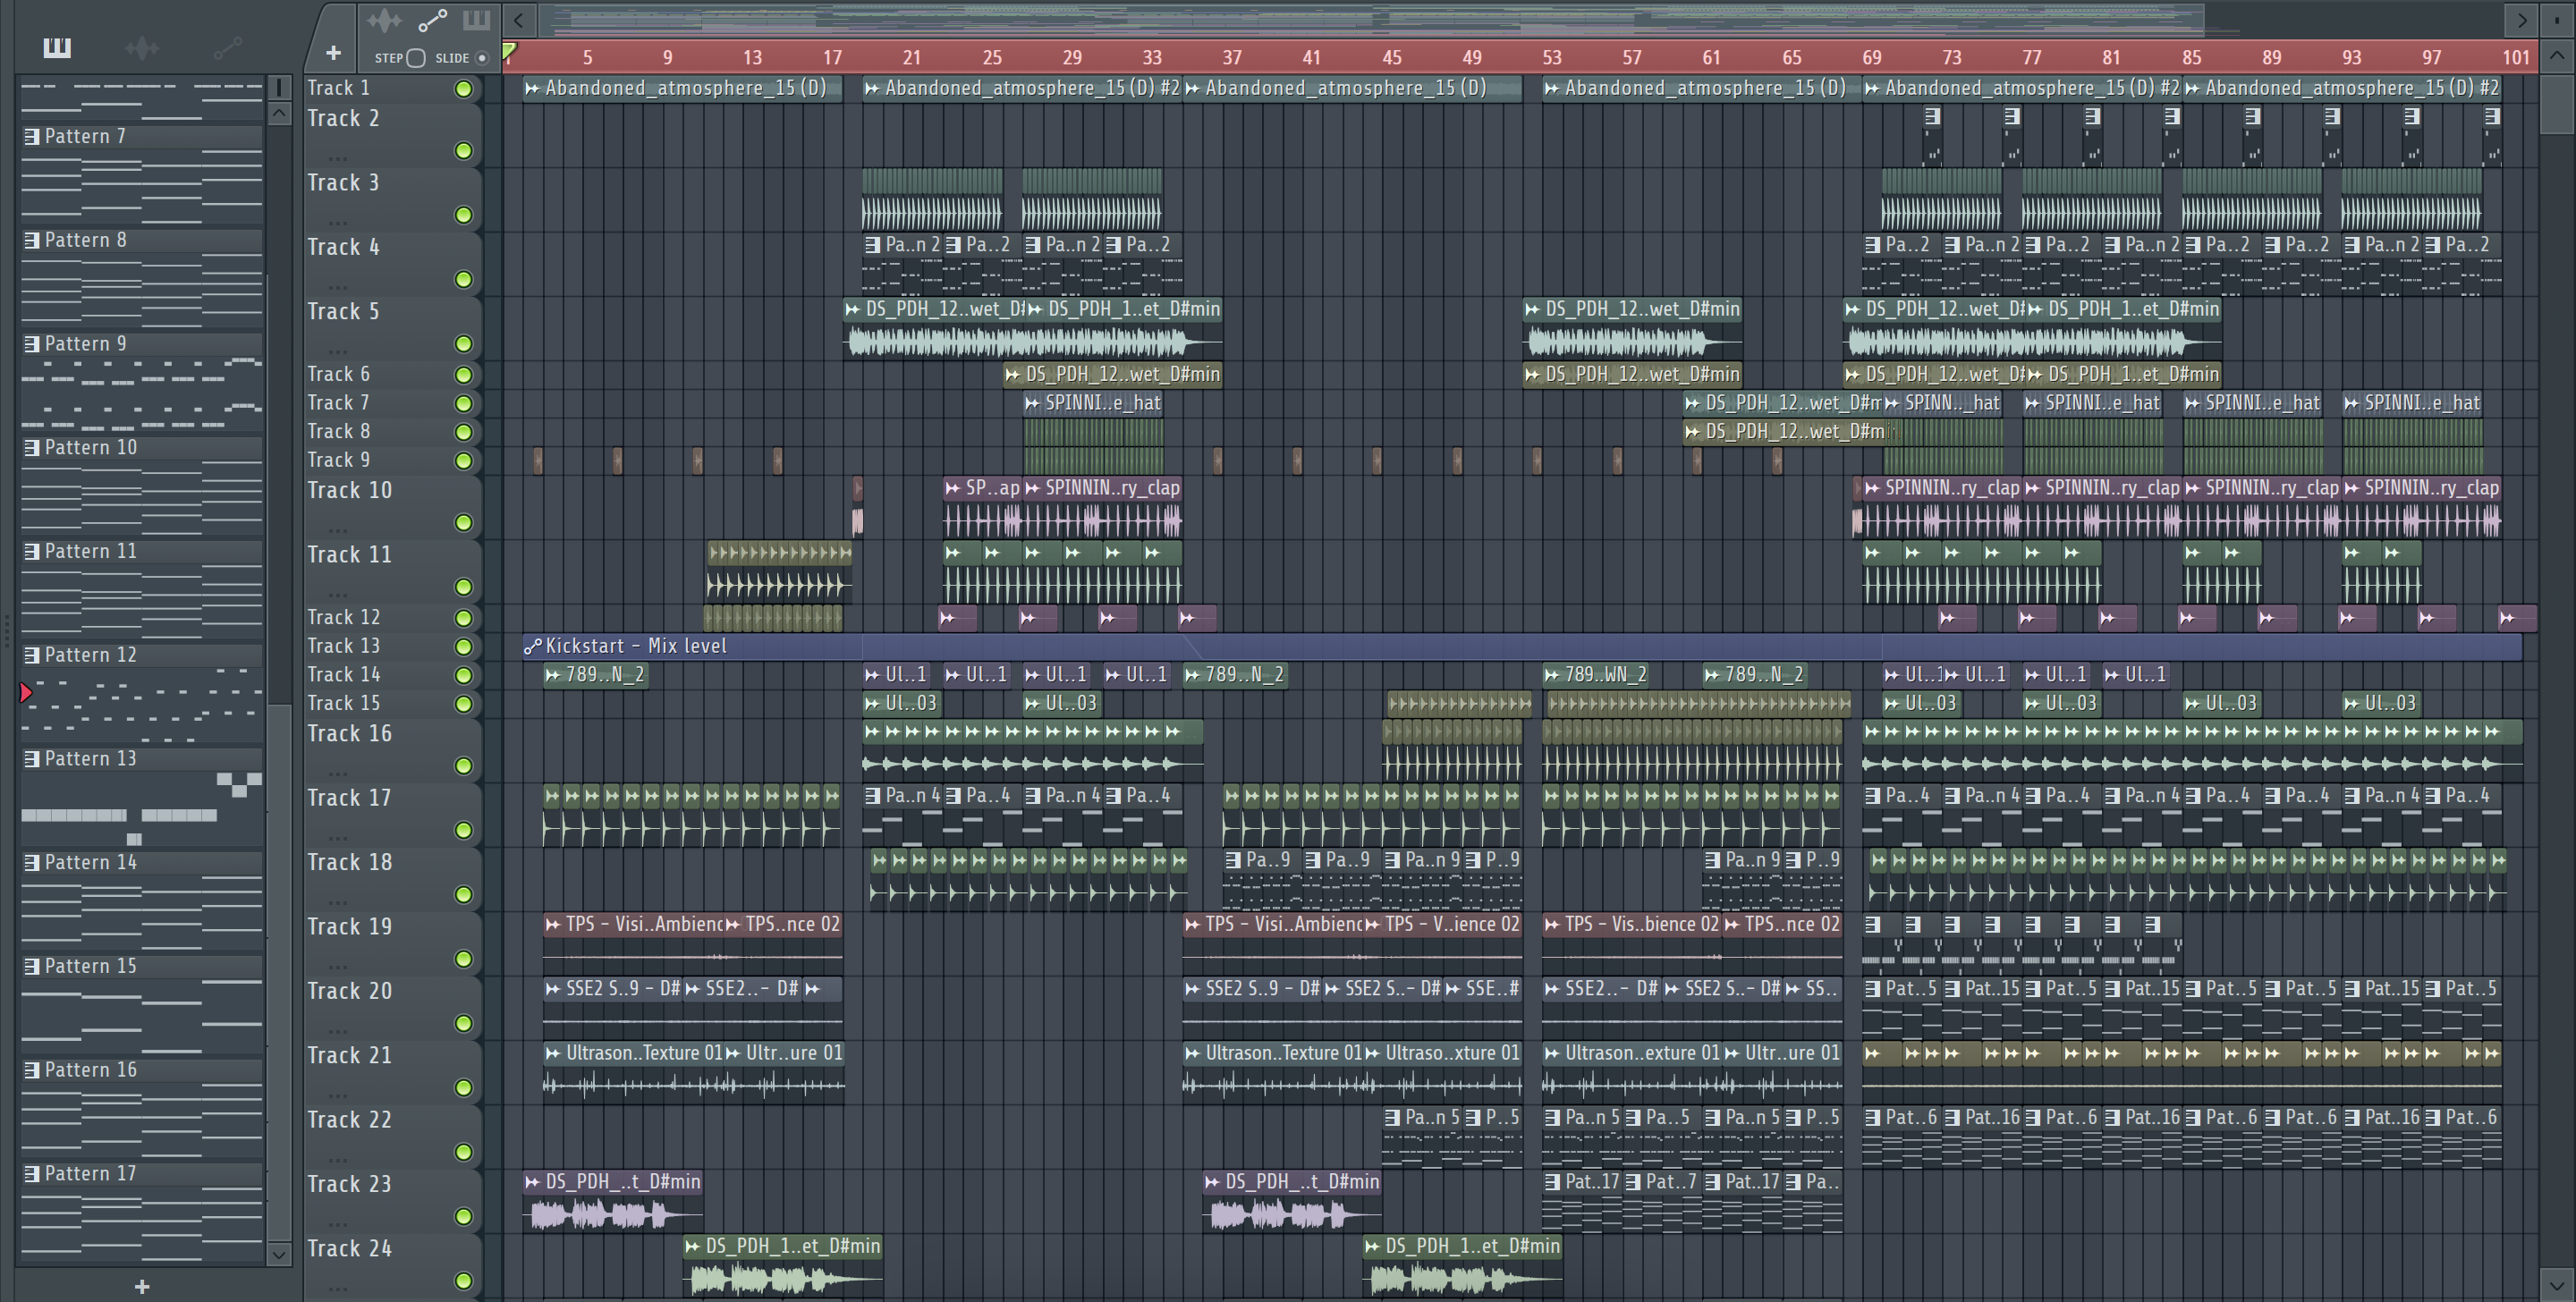Screen dimensions: 2576x1302
Task: Mute Track 24 with its green light
Action: (463, 1280)
